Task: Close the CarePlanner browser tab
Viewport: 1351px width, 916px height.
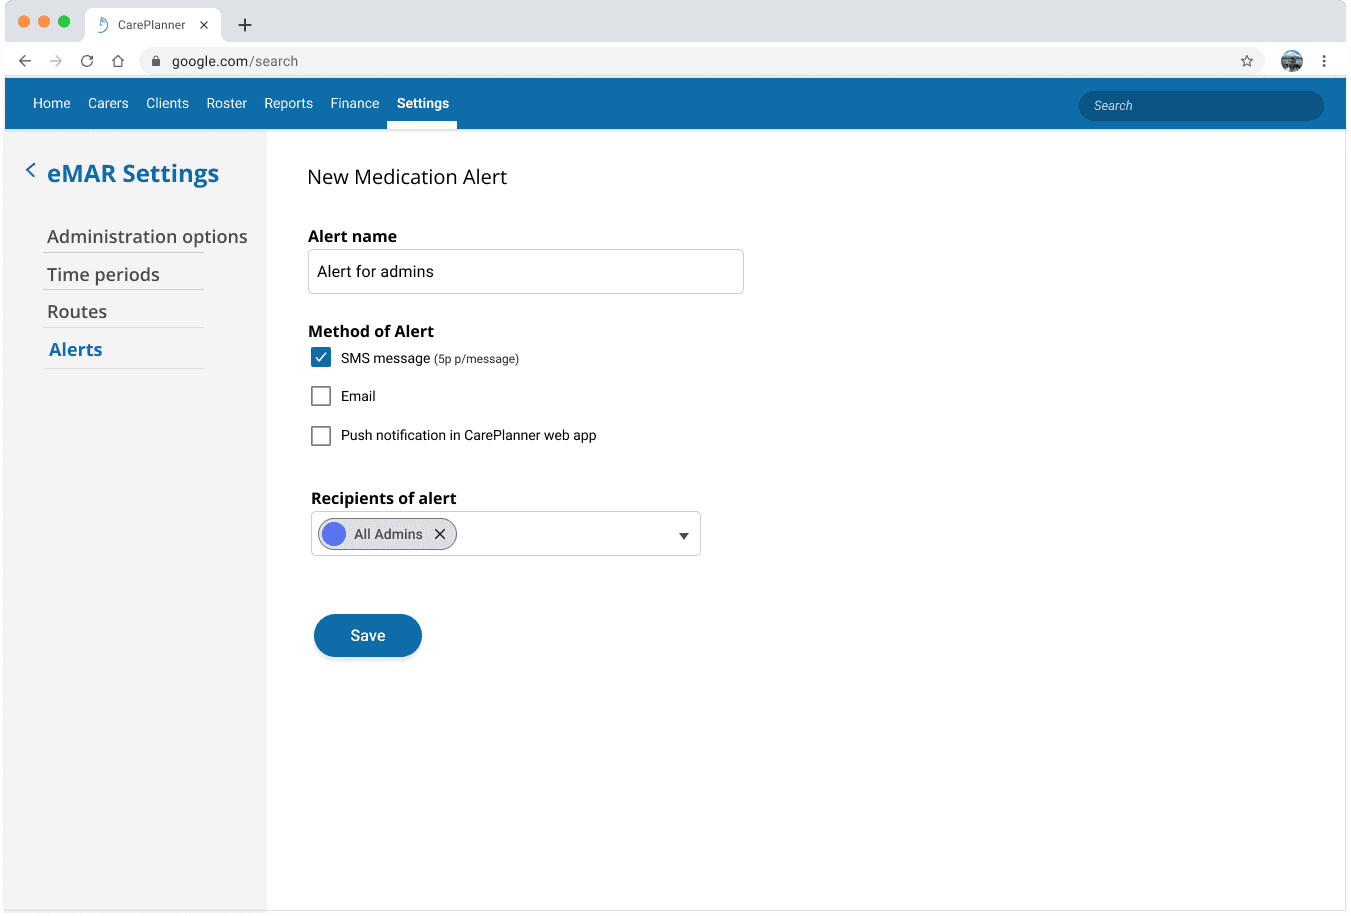Action: (204, 25)
